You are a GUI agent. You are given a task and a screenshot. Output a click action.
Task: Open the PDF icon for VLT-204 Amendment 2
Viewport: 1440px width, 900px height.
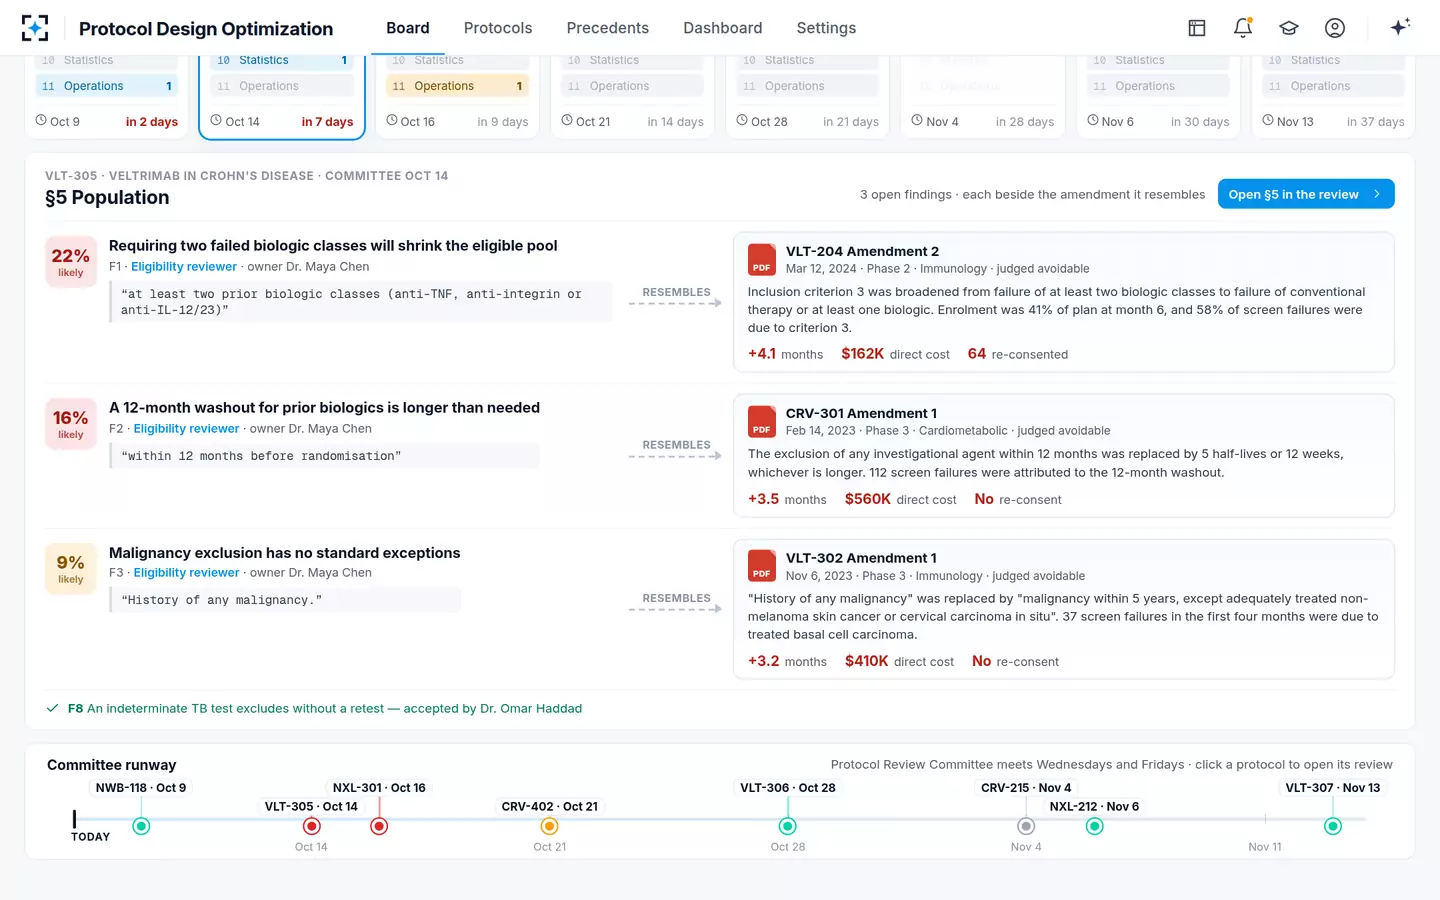(x=762, y=260)
